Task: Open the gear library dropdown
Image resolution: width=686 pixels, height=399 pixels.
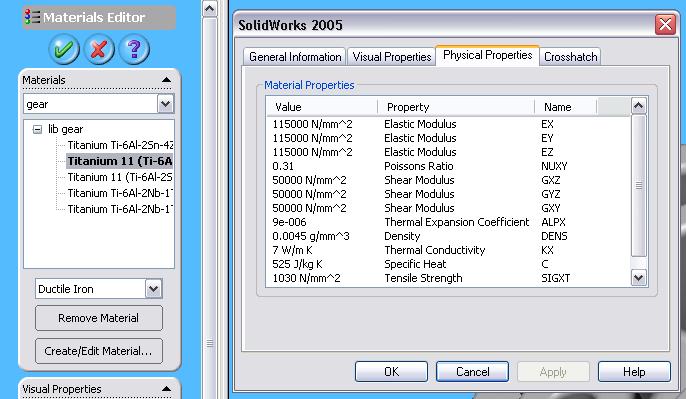Action: (x=165, y=104)
